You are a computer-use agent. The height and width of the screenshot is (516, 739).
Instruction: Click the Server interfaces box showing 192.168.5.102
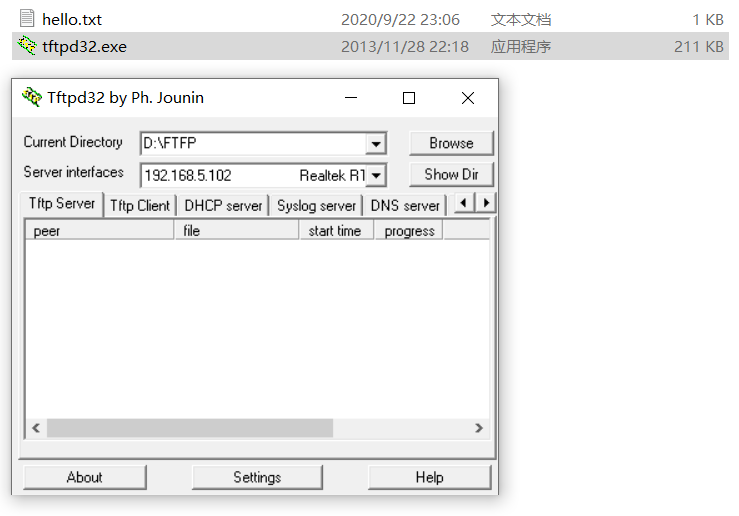[263, 175]
